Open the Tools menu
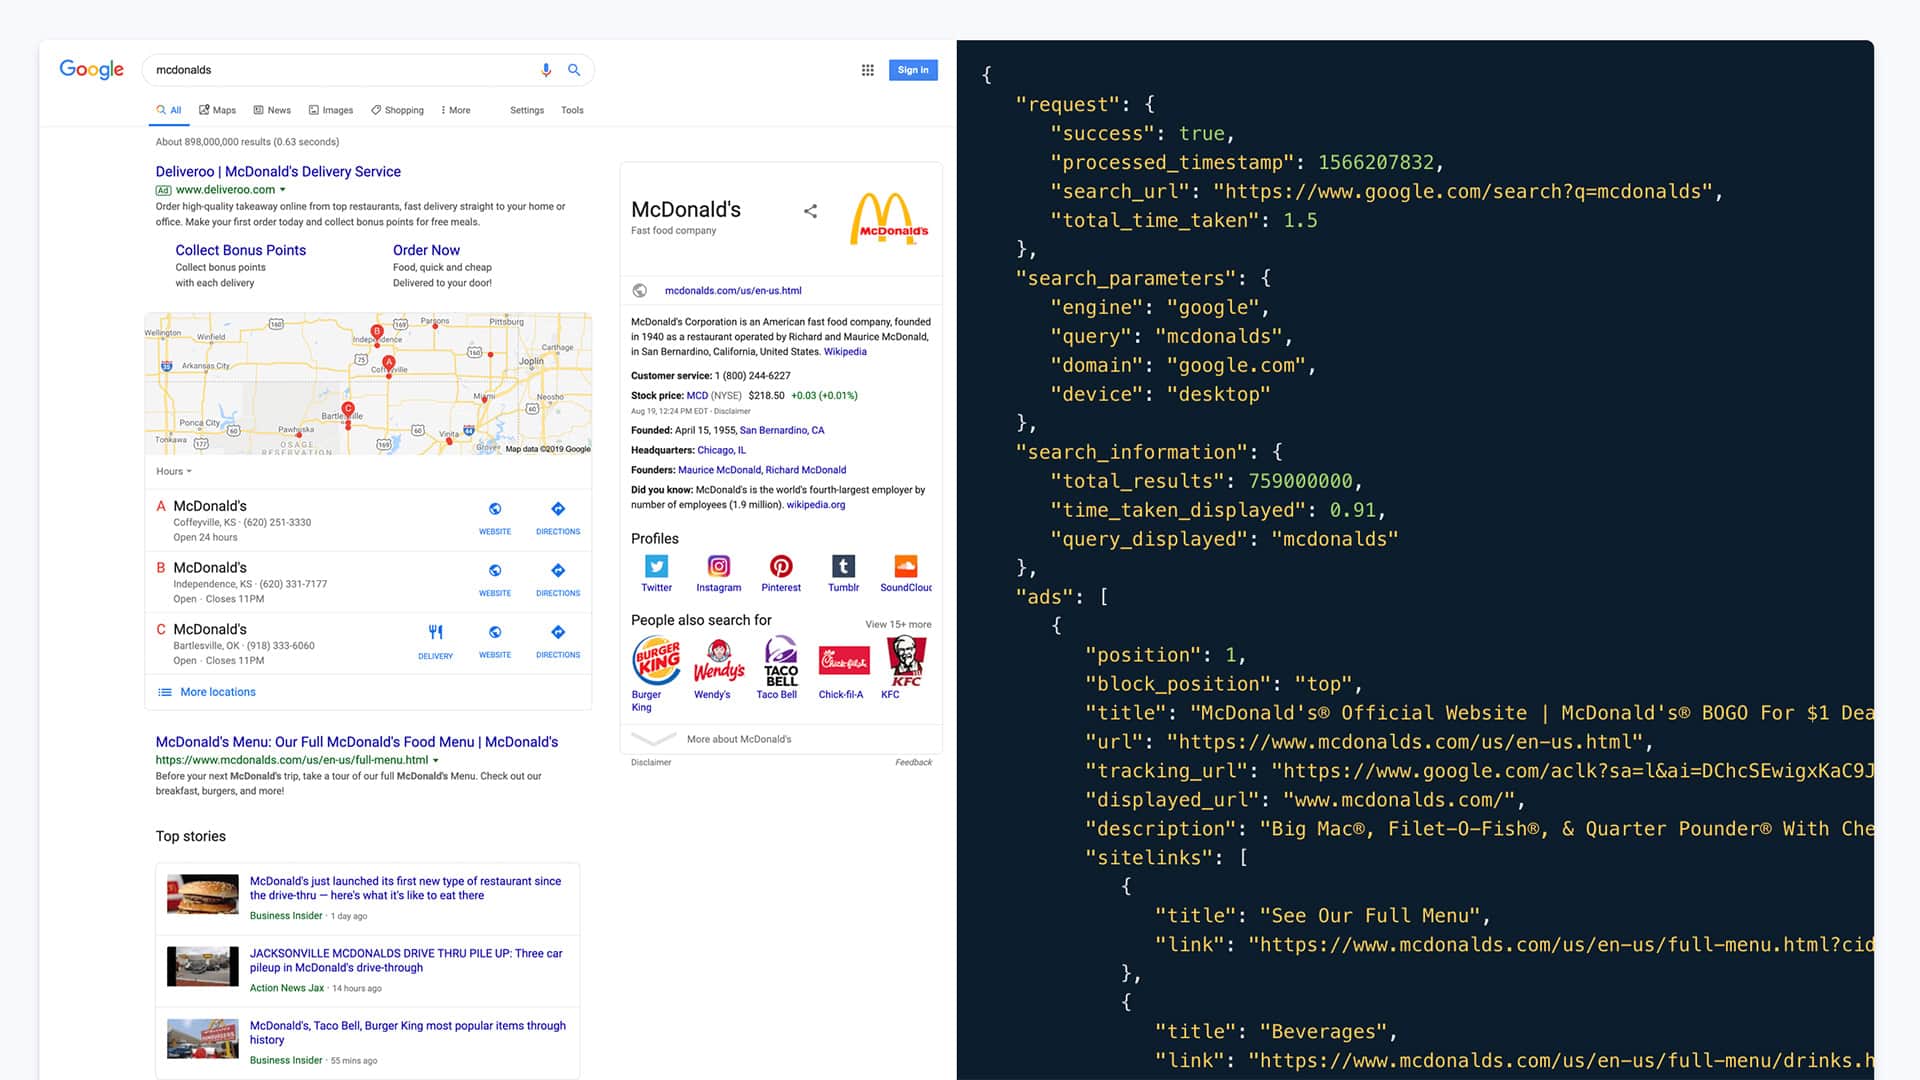 pos(572,110)
